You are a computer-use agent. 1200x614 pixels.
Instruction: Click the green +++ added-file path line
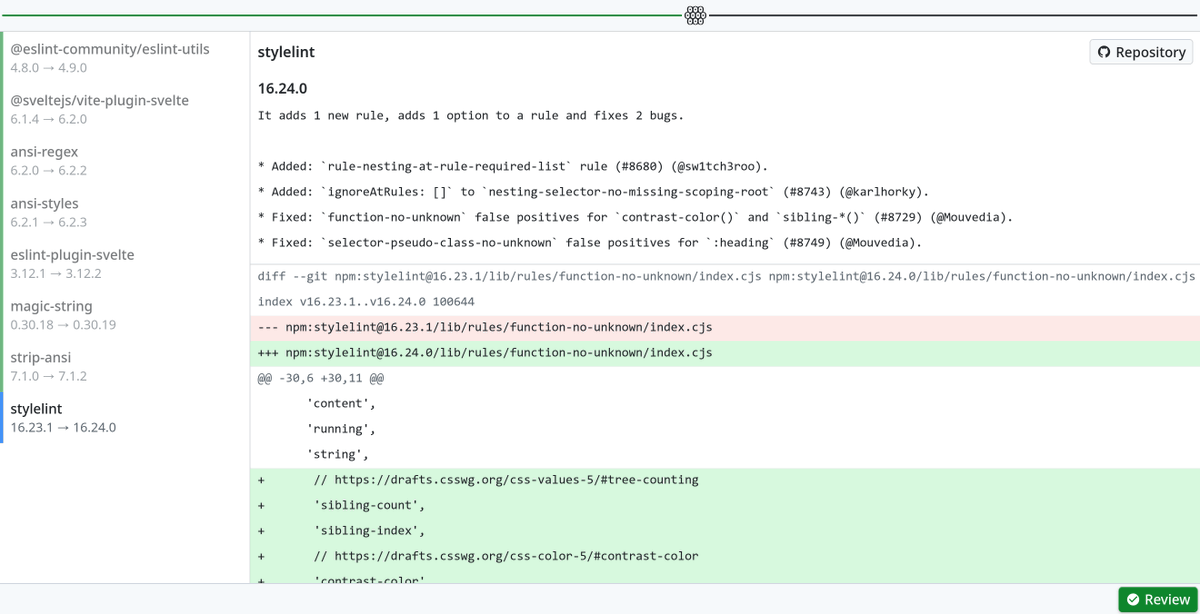tap(725, 353)
